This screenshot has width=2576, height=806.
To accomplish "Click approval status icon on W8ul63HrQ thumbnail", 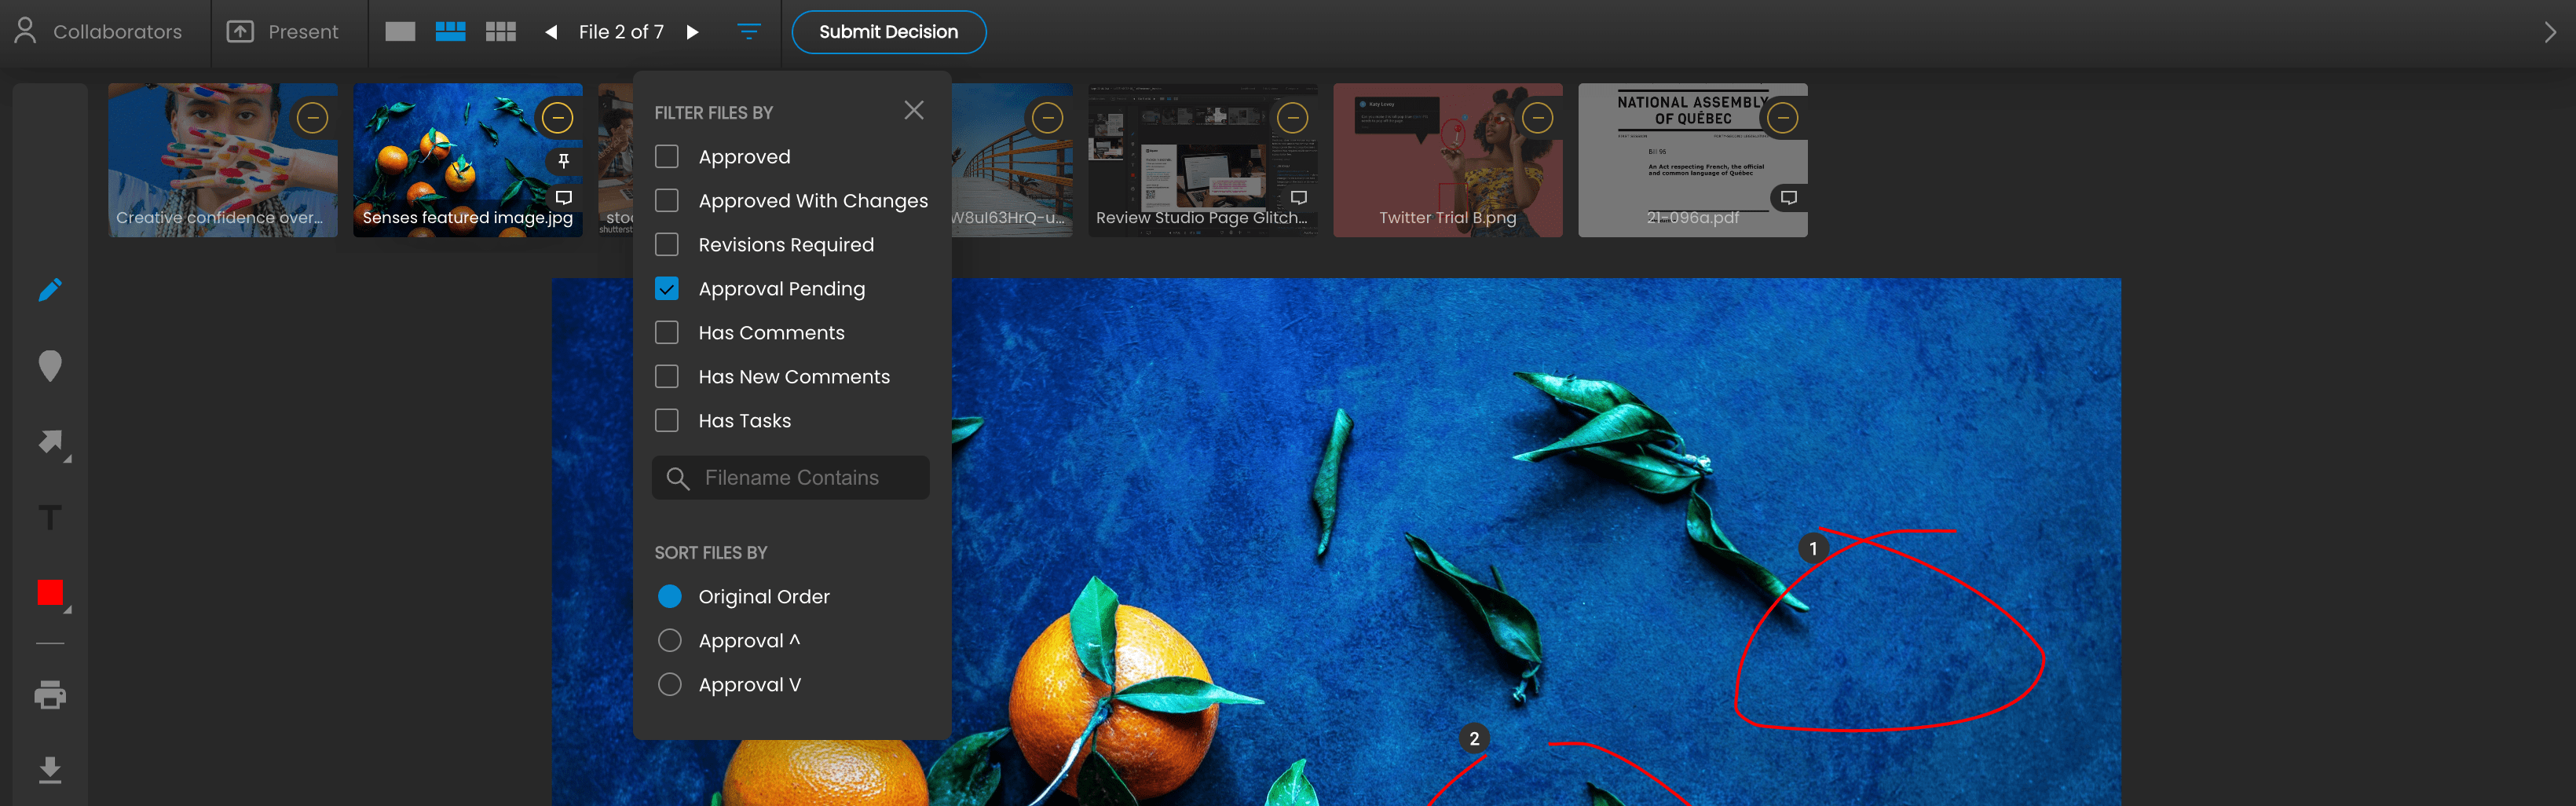I will click(1048, 118).
